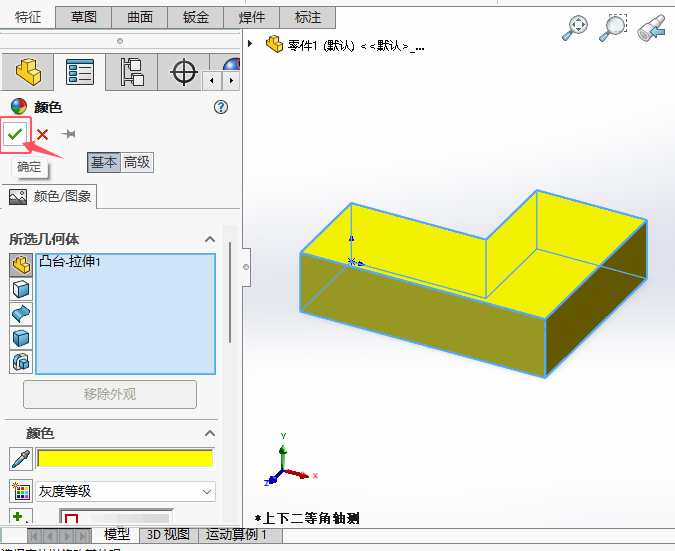
Task: Click the property panel vertical scrollbar
Action: 230,293
